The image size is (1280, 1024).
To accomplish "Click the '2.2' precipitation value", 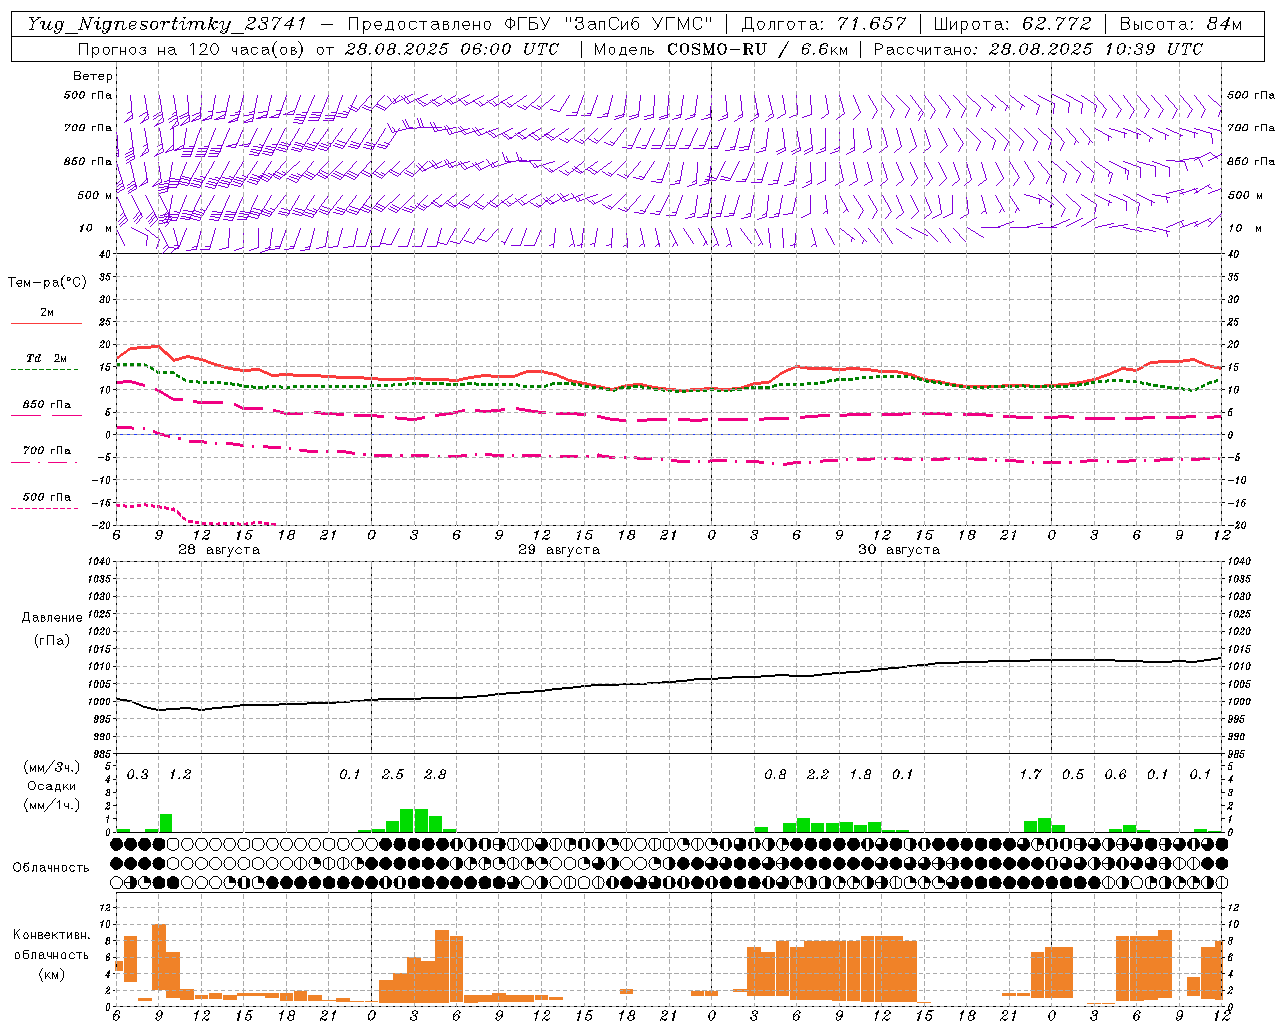I will click(x=818, y=775).
